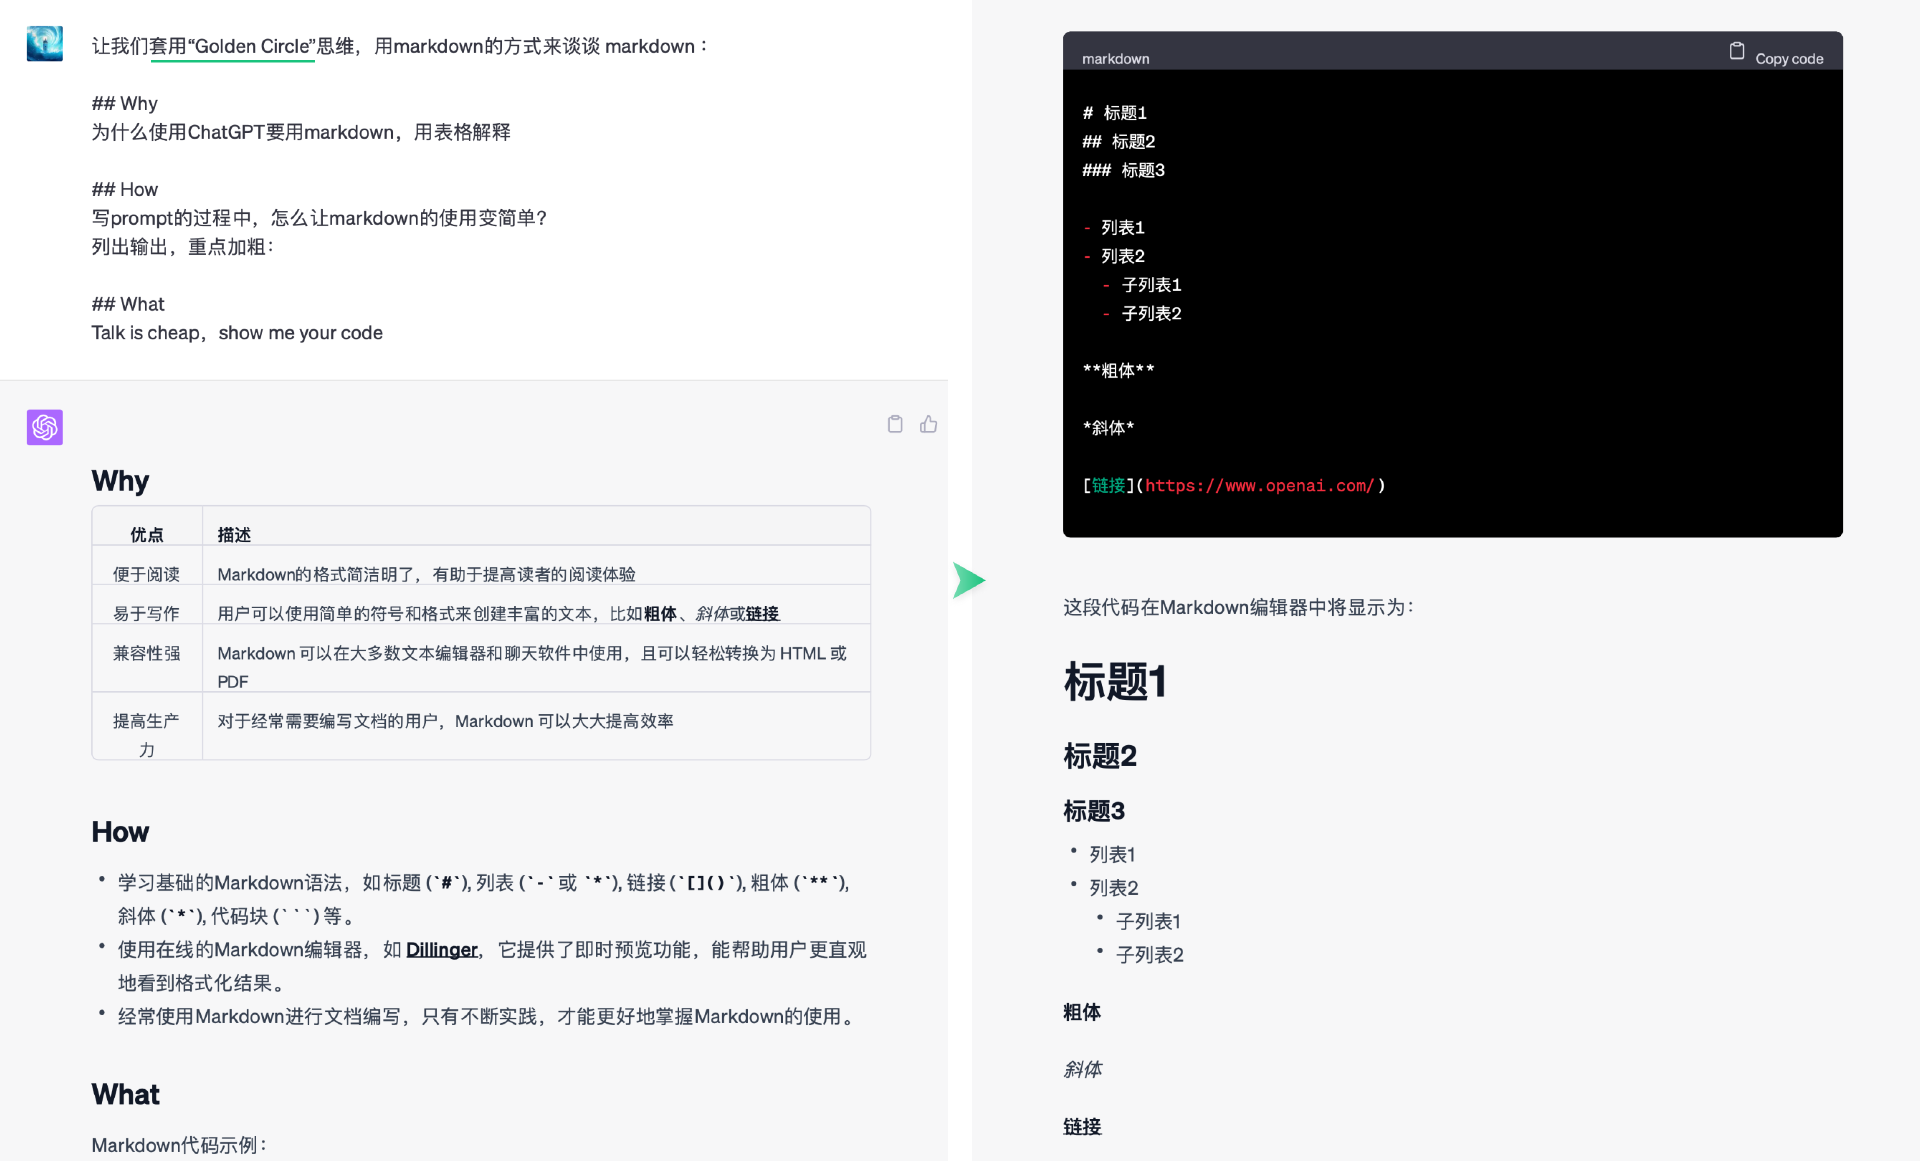
Task: Click the rendered 标题1 heading
Action: (1115, 682)
